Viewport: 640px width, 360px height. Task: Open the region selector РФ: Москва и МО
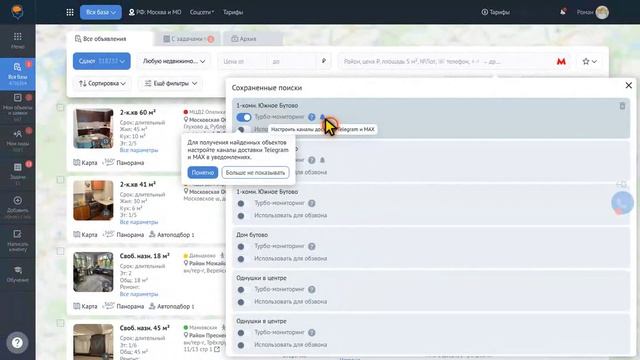pos(155,12)
